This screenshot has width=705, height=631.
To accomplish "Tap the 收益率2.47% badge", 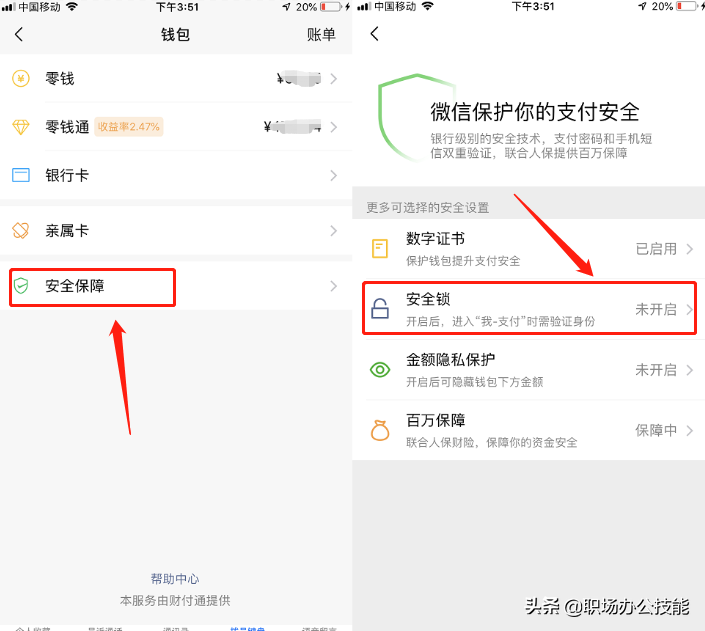I will click(129, 127).
